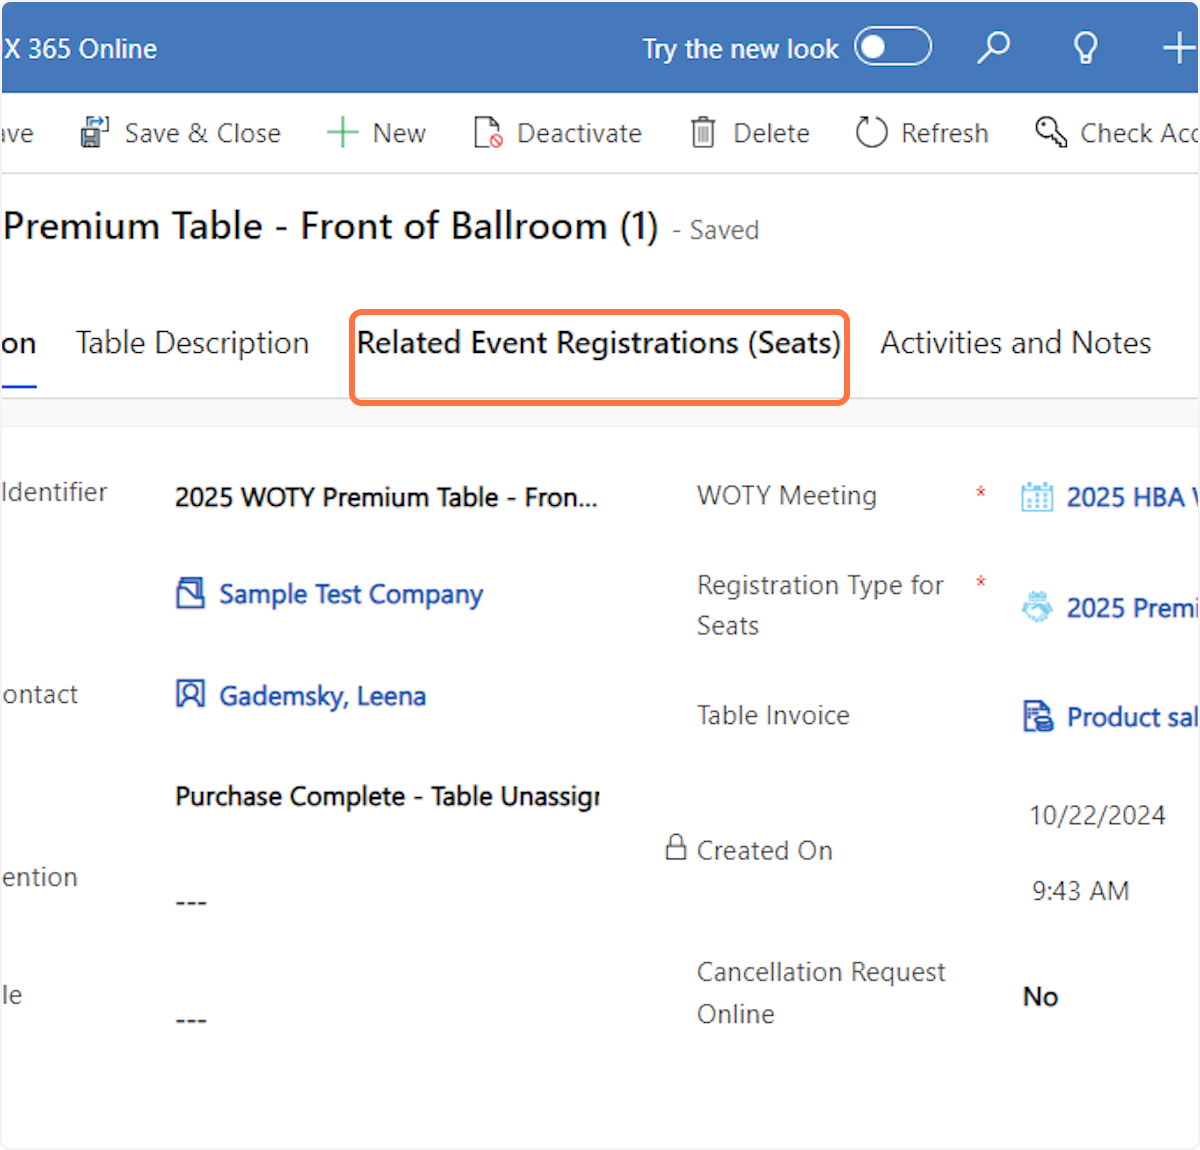
Task: Open the Sample Test Company link
Action: click(x=350, y=594)
